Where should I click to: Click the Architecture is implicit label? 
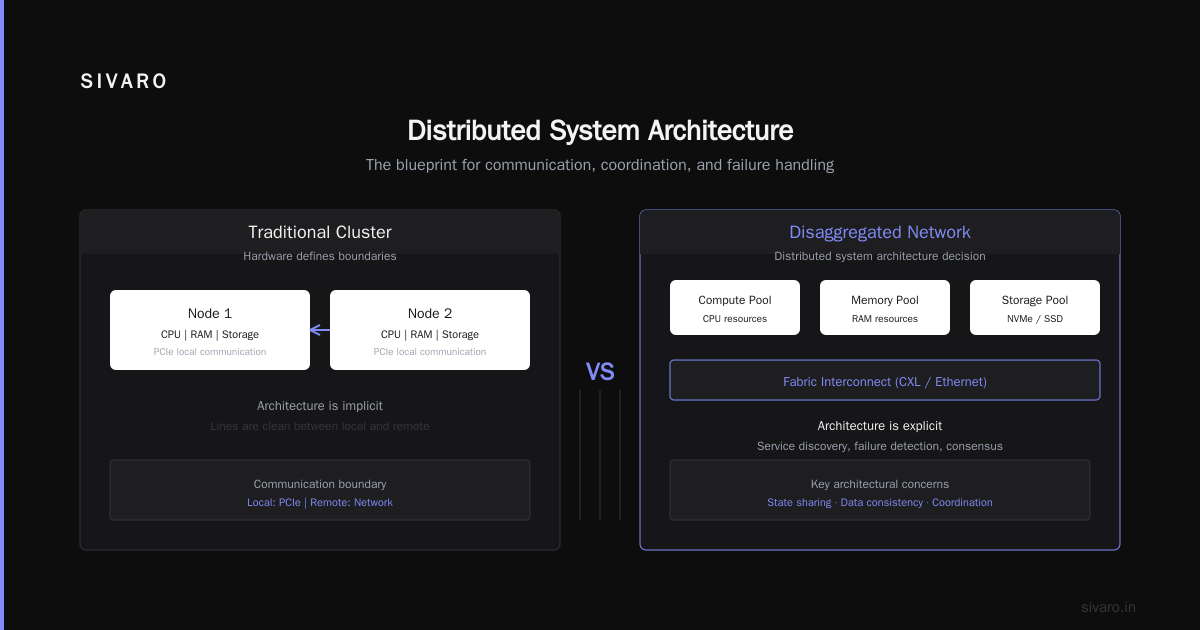click(320, 406)
